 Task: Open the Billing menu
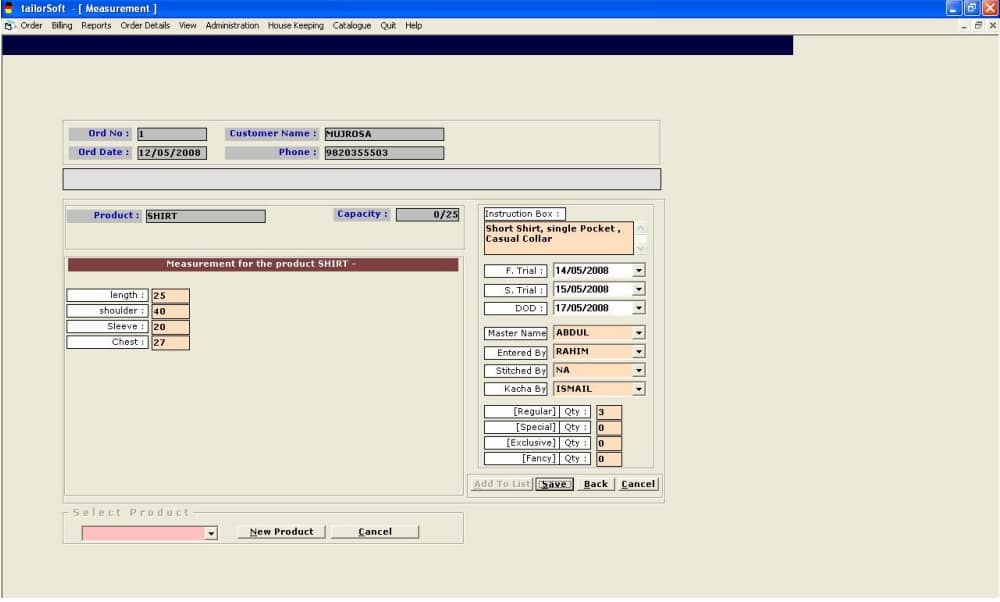click(x=62, y=26)
